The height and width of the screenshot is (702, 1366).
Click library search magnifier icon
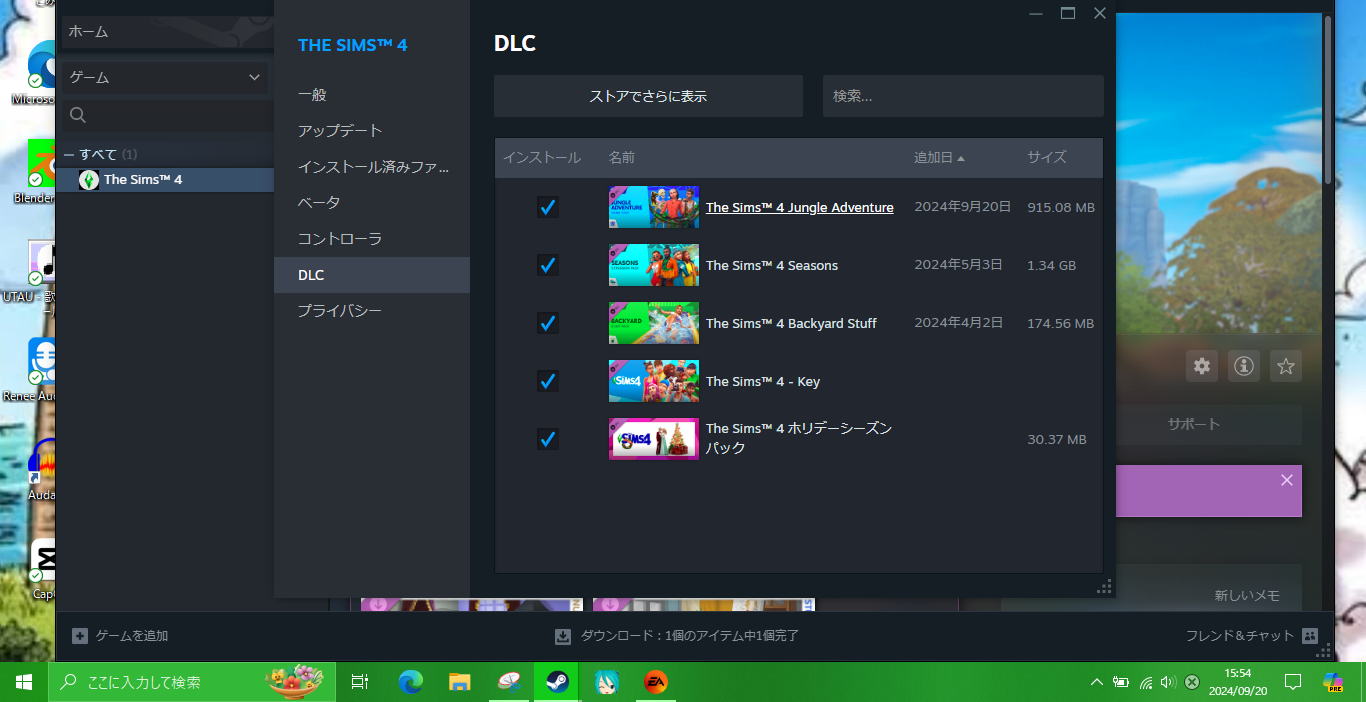coord(78,116)
